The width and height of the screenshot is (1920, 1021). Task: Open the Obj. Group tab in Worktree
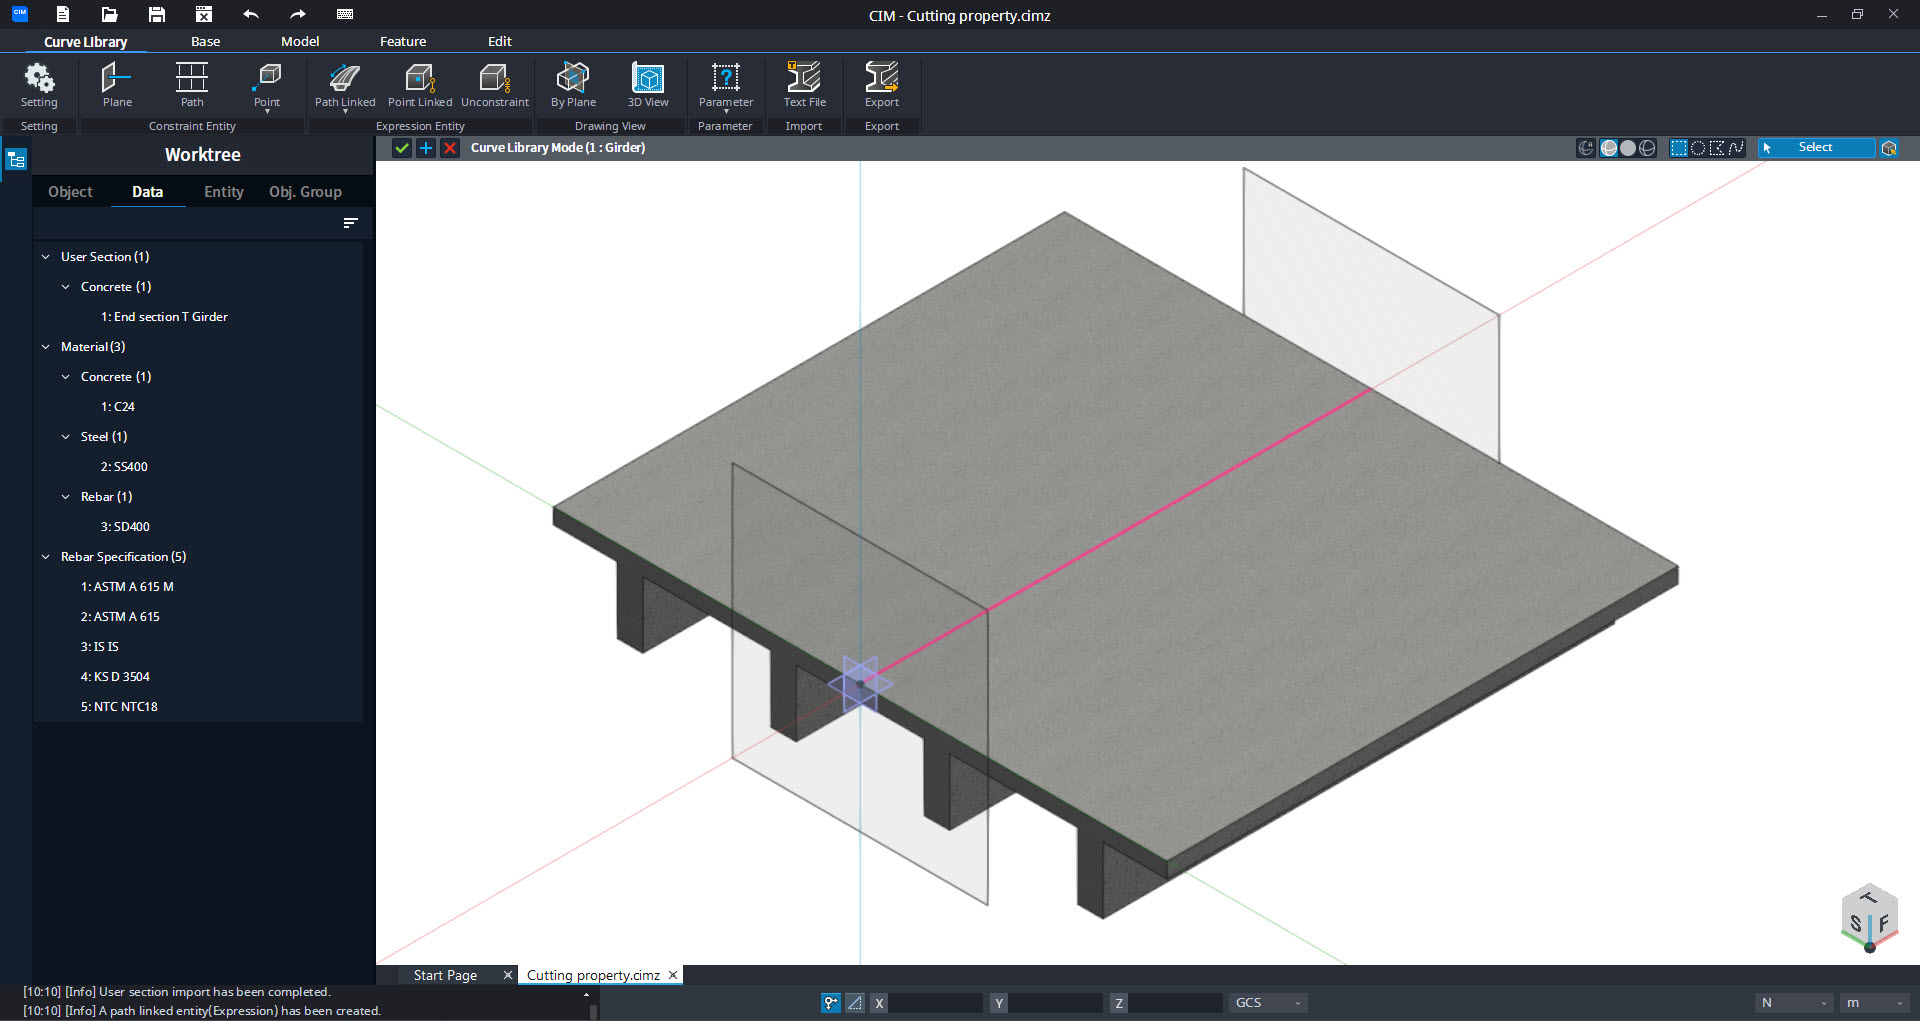point(305,192)
